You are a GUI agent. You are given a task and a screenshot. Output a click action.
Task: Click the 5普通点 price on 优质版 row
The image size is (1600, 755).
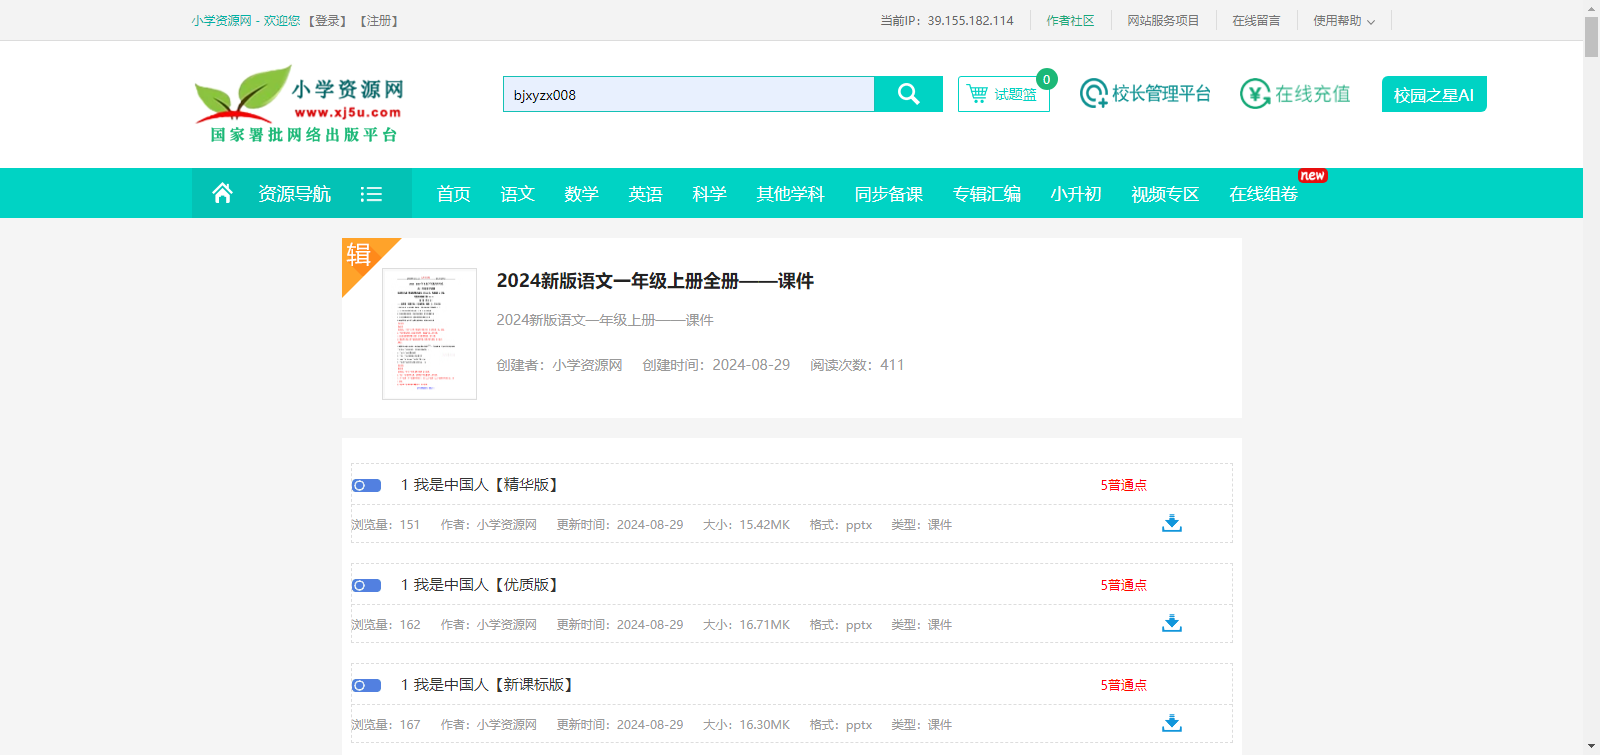click(1124, 585)
